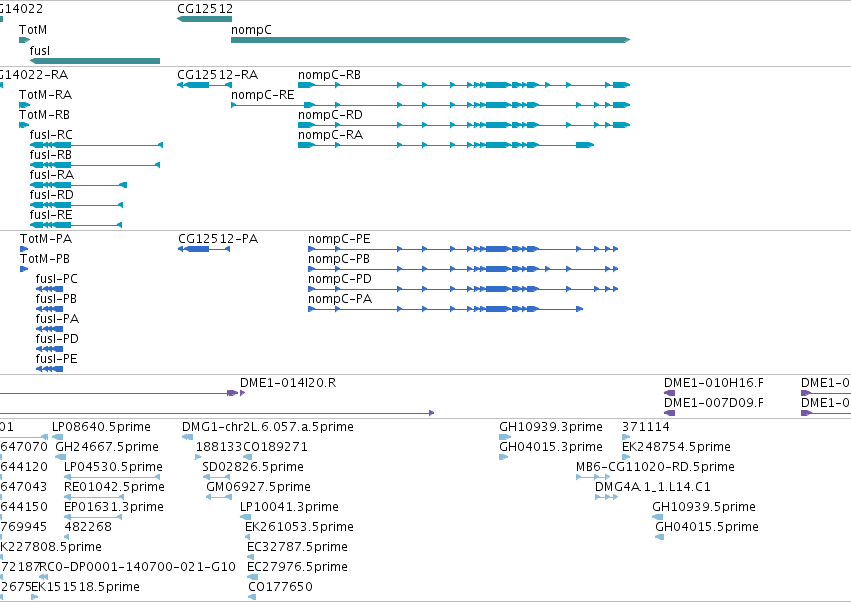
Task: Click EST LP10041.3prime
Action: coord(245,517)
